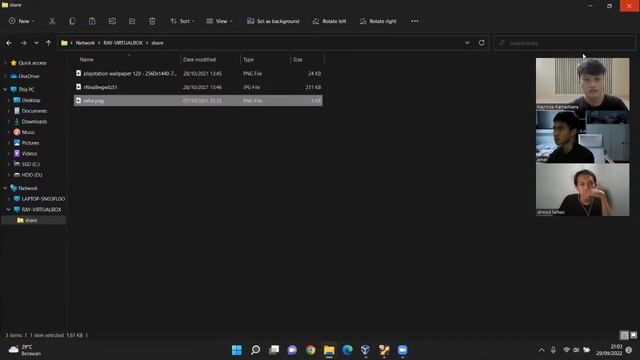
Task: Open the View dropdown
Action: coord(219,21)
